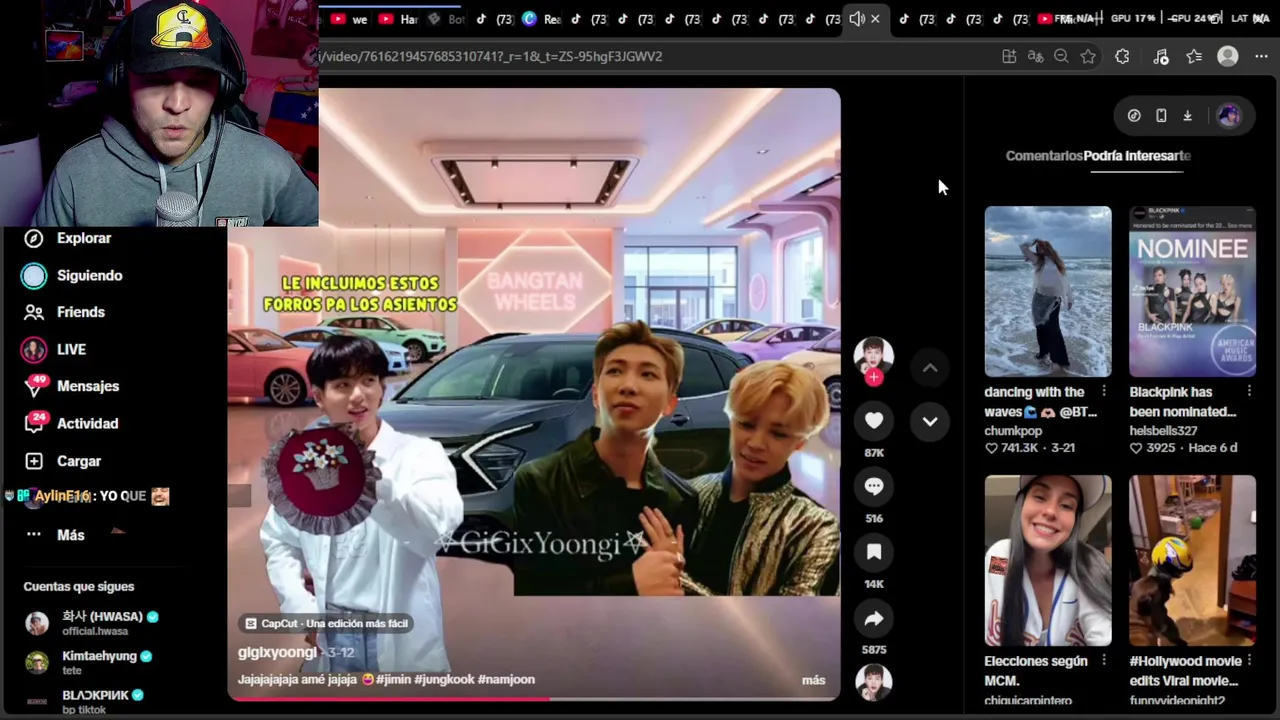Screen dimensions: 1280x720
Task: Mute the playing tab via speaker icon
Action: point(857,19)
